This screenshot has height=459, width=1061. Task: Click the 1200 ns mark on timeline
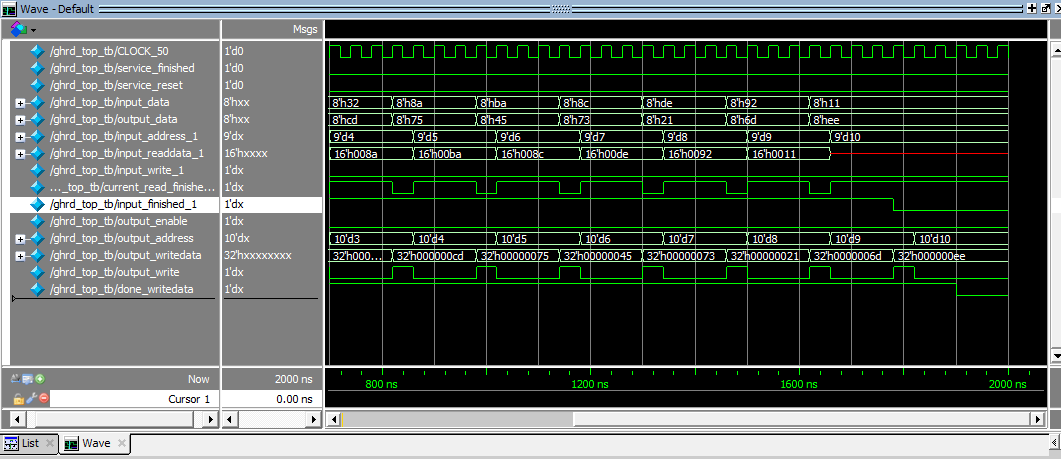click(x=590, y=384)
